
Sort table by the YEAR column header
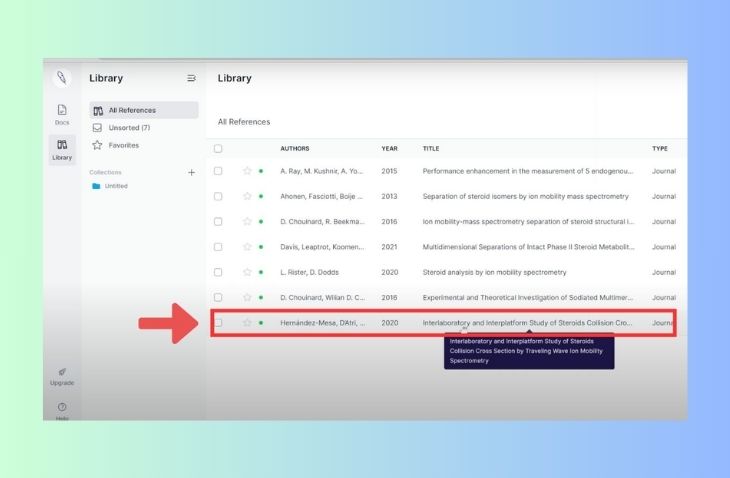coord(389,148)
